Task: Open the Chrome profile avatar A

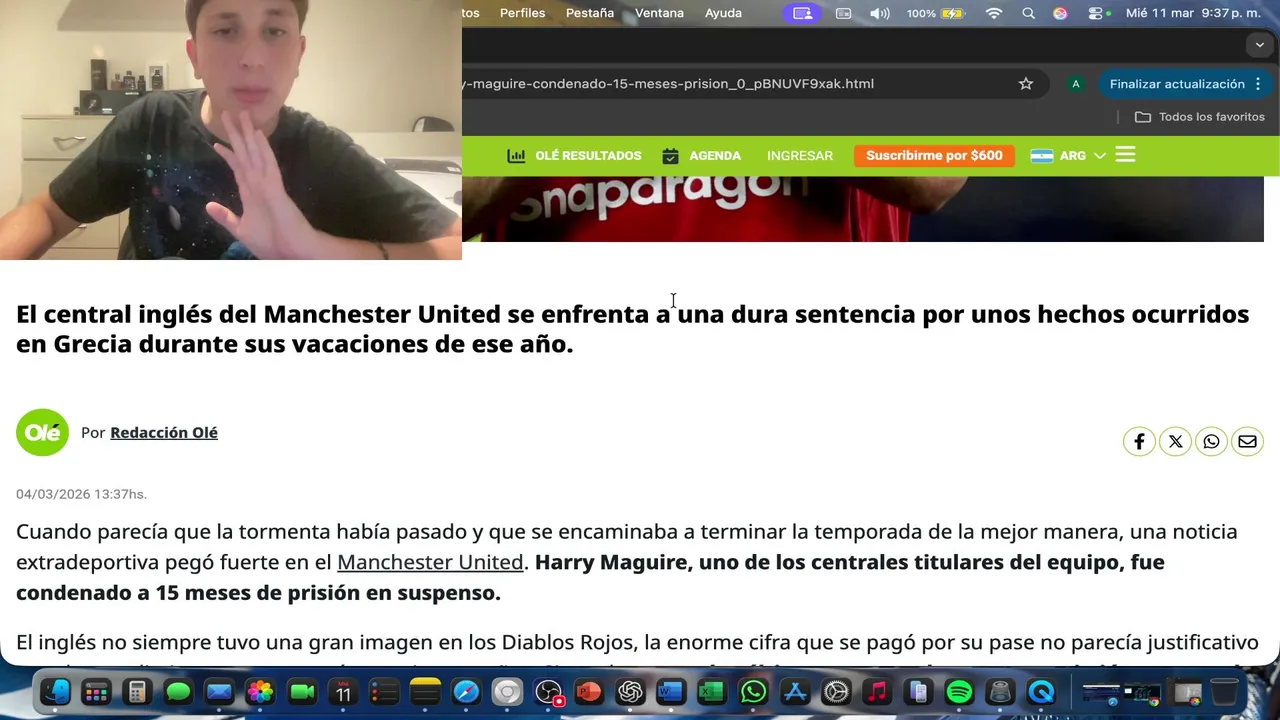Action: [x=1076, y=84]
